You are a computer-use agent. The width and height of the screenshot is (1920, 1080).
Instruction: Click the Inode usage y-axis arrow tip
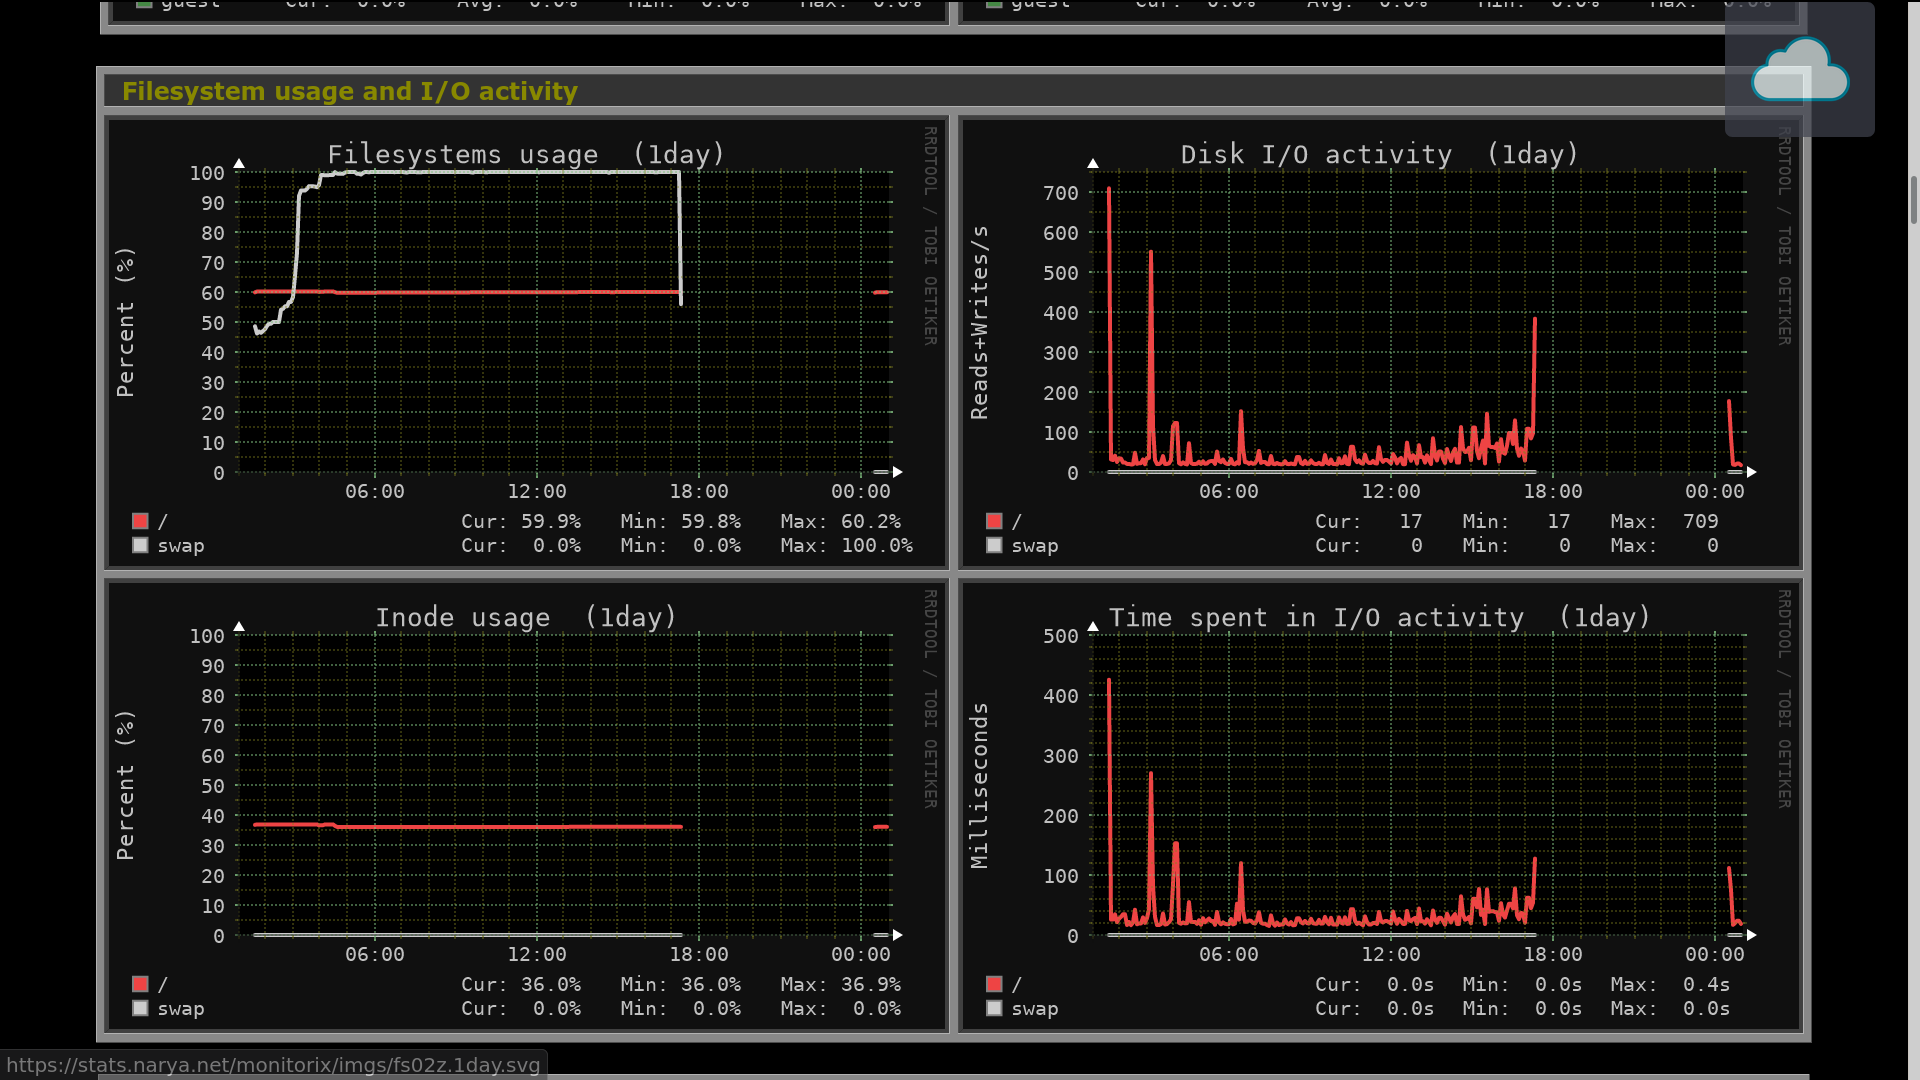tap(239, 626)
